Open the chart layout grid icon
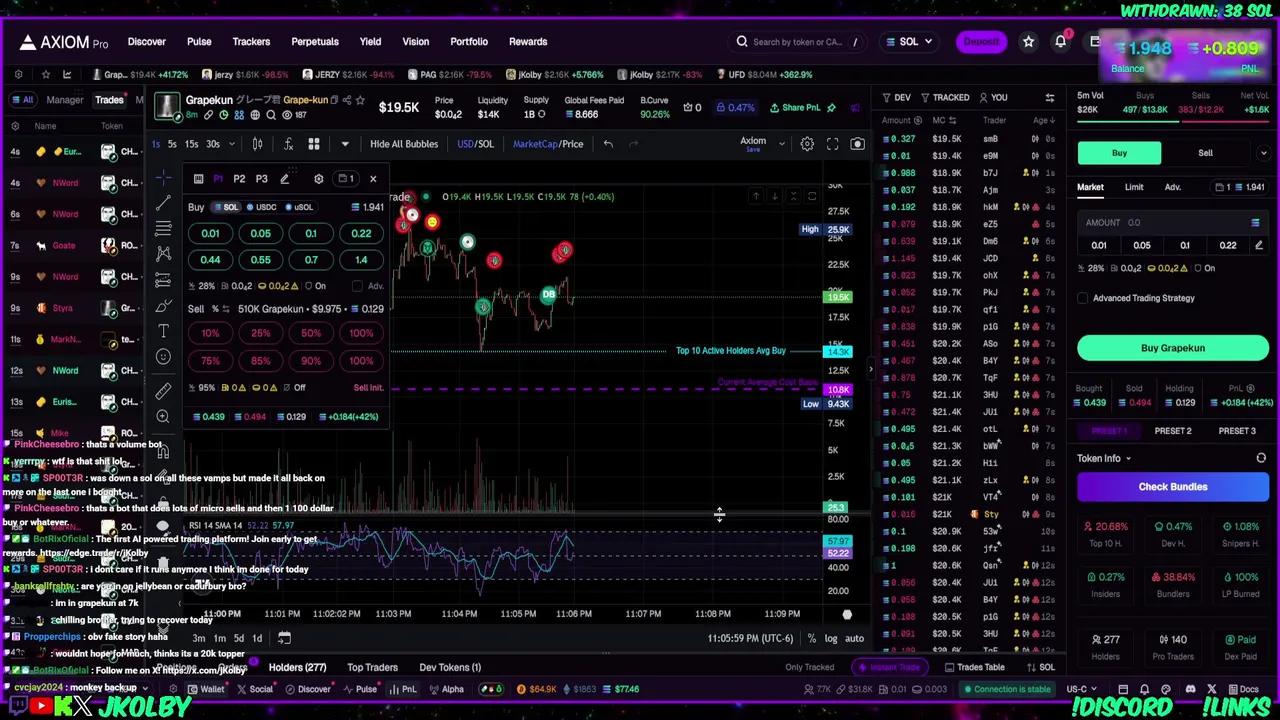1280x720 pixels. coord(313,144)
